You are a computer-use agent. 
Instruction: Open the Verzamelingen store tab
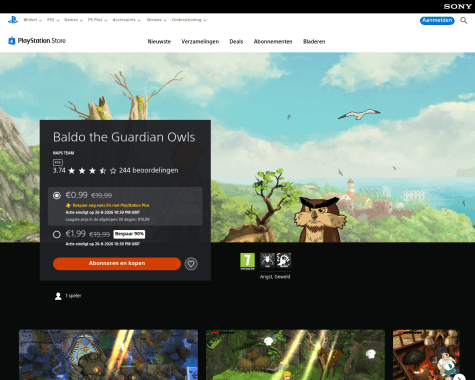tap(200, 42)
